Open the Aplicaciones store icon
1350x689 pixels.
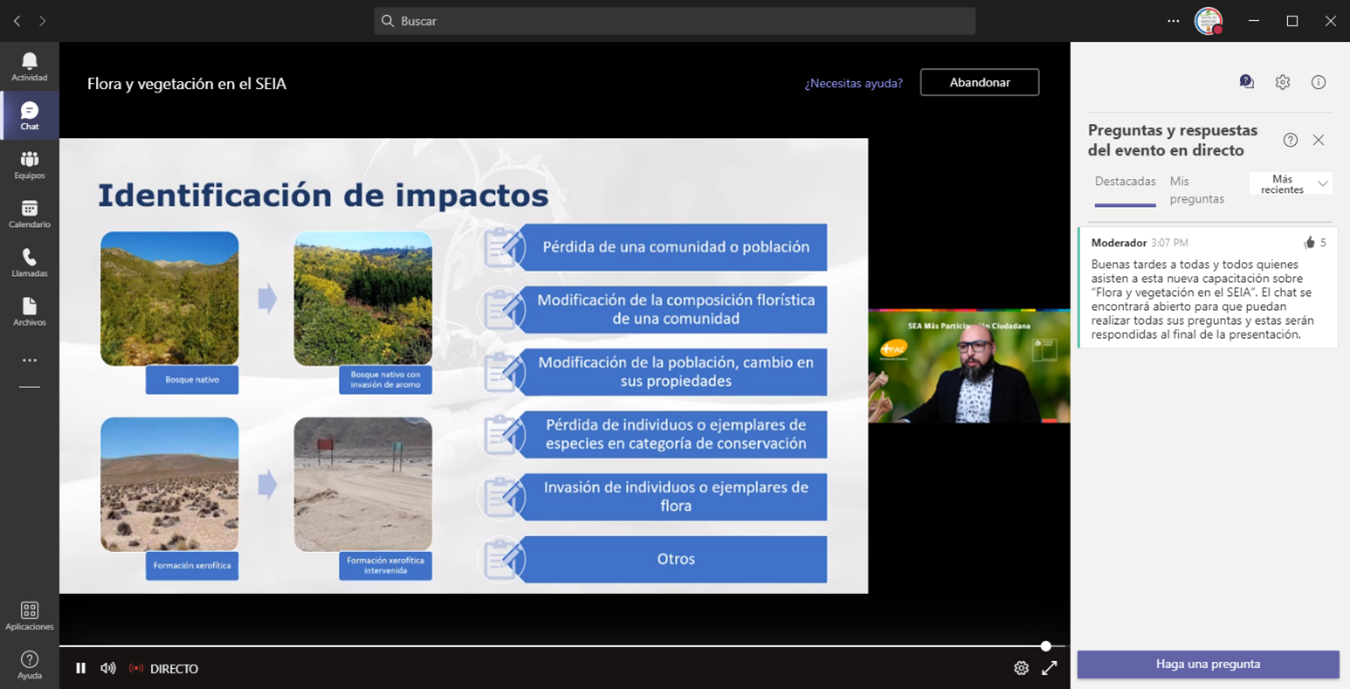coord(29,615)
